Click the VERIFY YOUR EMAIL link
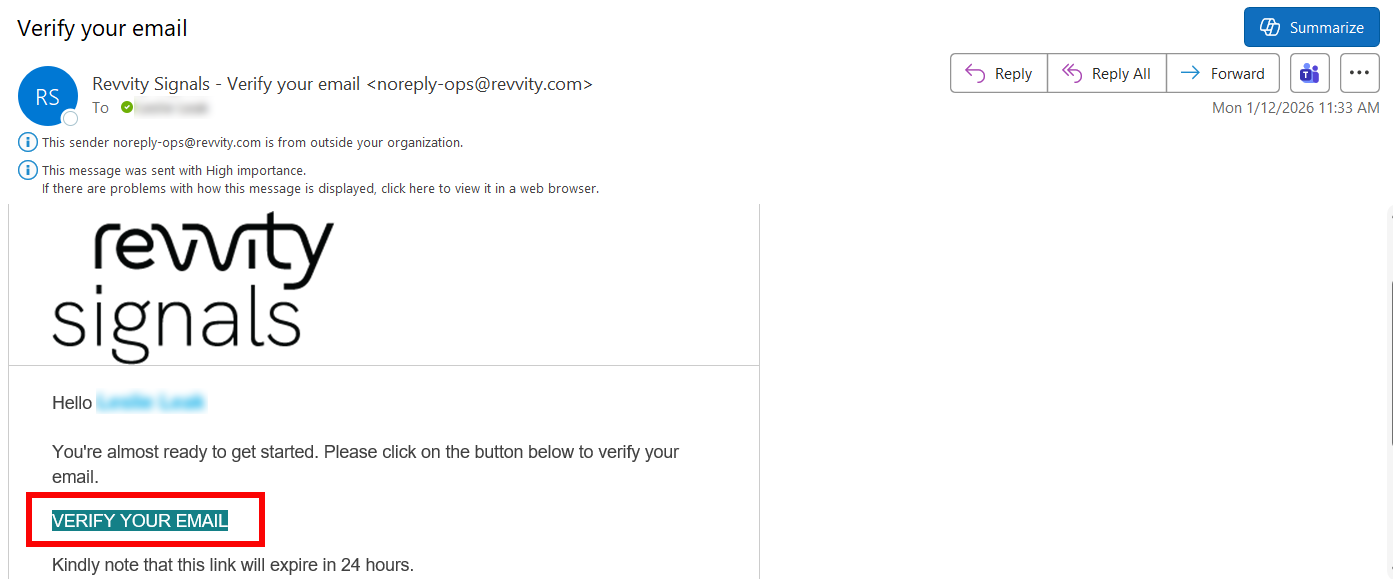1393x579 pixels. [x=140, y=520]
